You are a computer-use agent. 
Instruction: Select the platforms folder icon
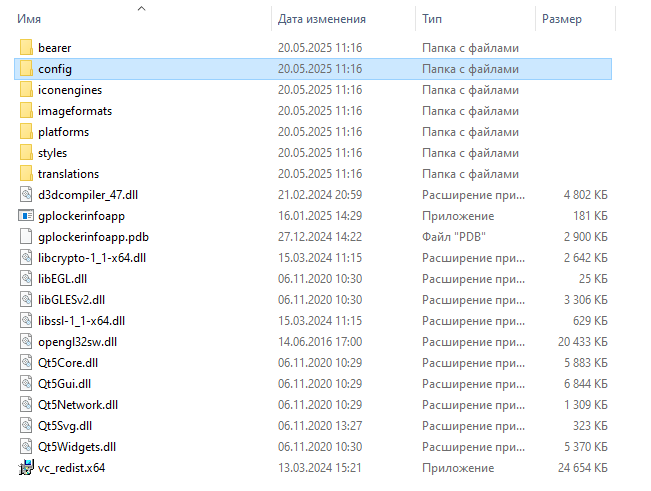[x=26, y=132]
